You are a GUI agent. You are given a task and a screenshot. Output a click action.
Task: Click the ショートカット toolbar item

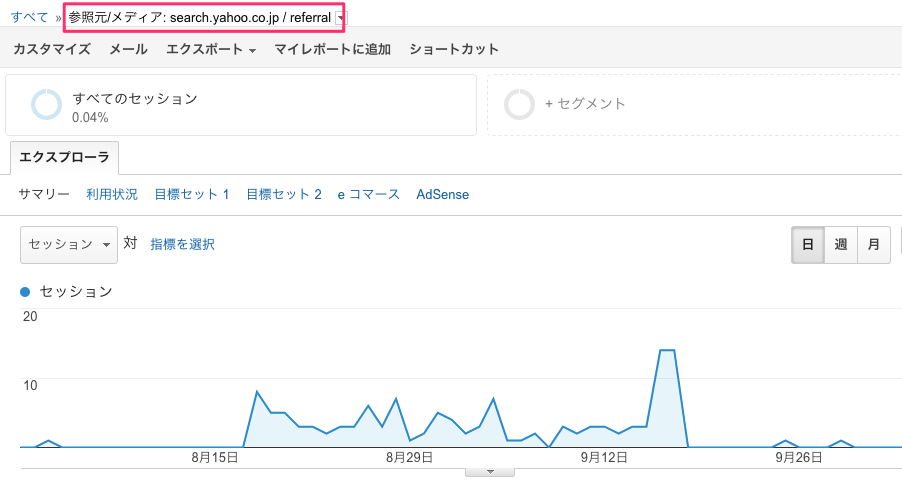[x=454, y=49]
